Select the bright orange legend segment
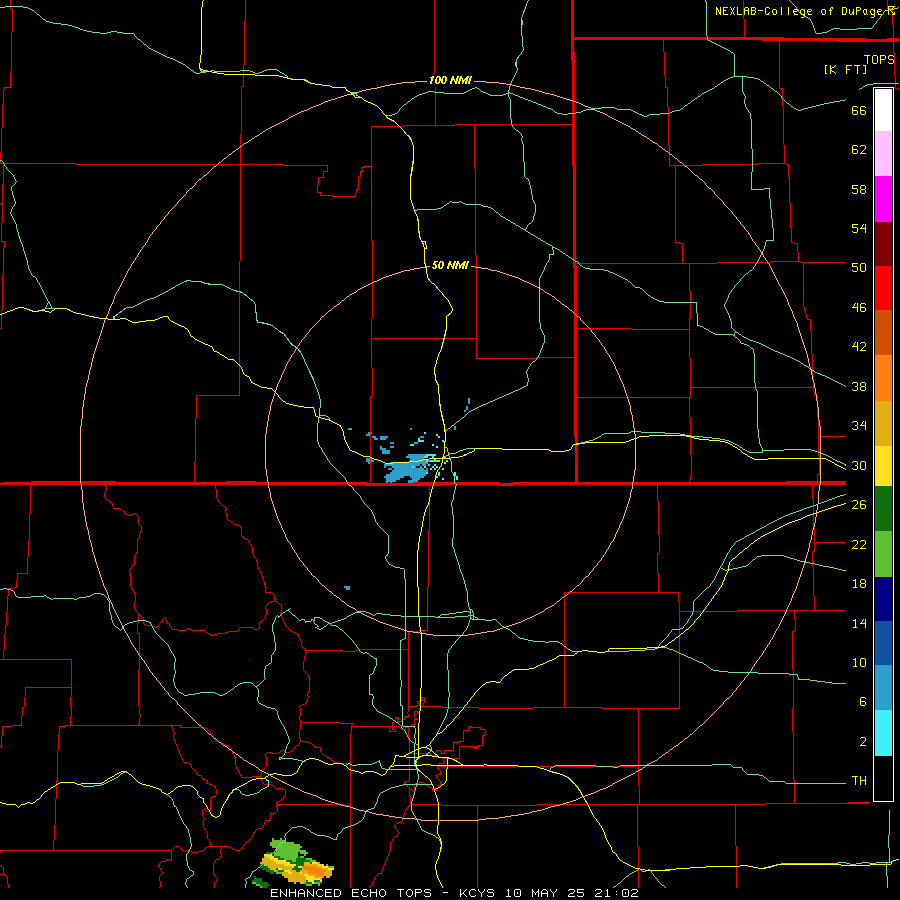Viewport: 900px width, 900px height. pyautogui.click(x=883, y=378)
